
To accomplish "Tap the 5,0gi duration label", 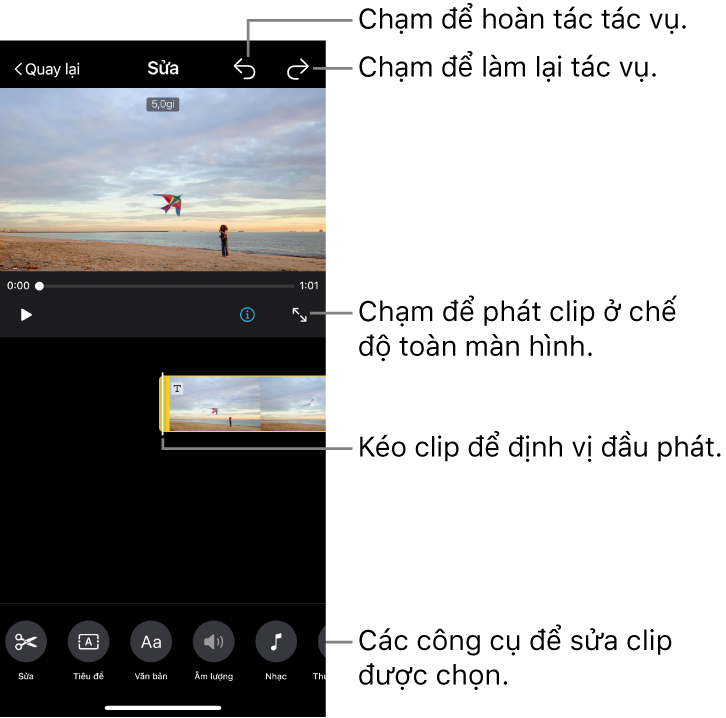I will point(163,104).
